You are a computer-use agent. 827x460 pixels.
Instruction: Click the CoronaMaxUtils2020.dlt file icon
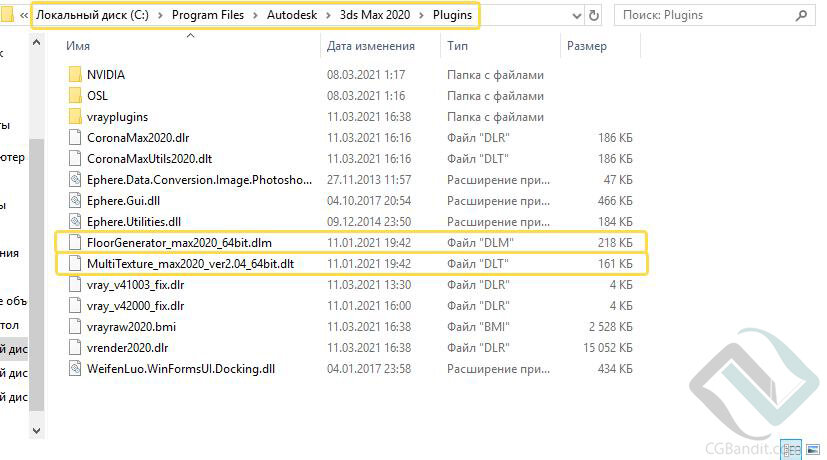tap(75, 159)
